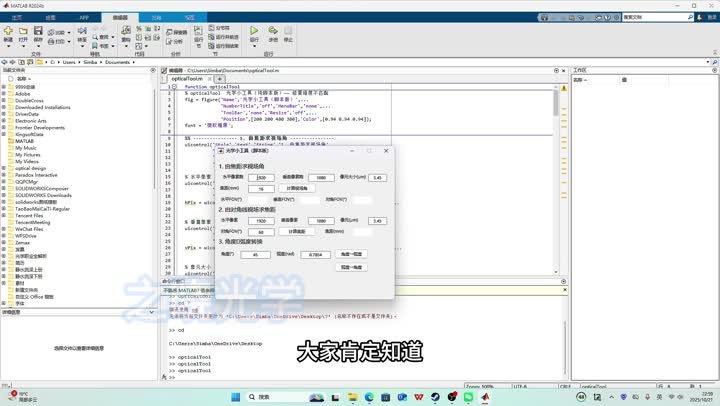The image size is (720, 406).
Task: Click the MATLAB icon on the taskbar
Action: [x=485, y=397]
